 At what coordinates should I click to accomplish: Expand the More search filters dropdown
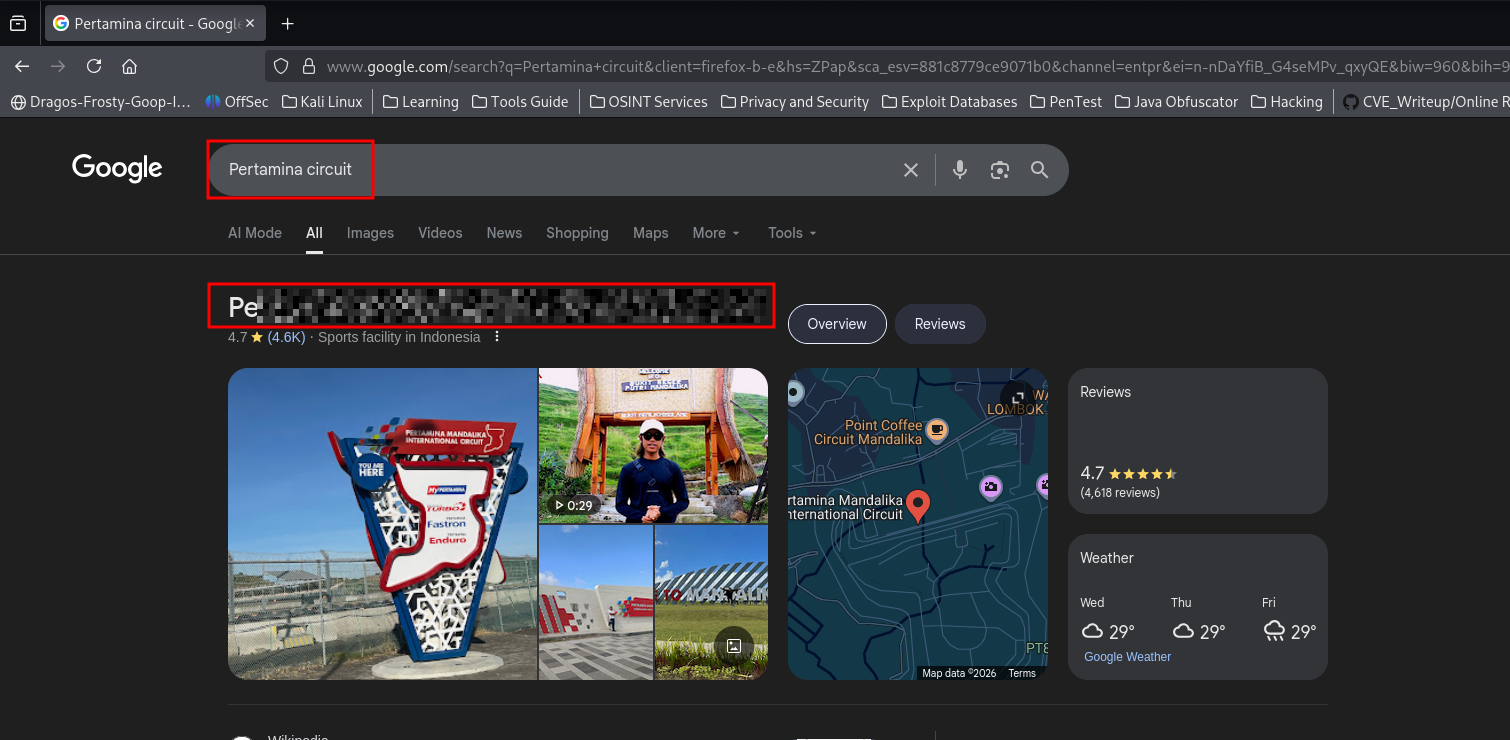pyautogui.click(x=716, y=233)
